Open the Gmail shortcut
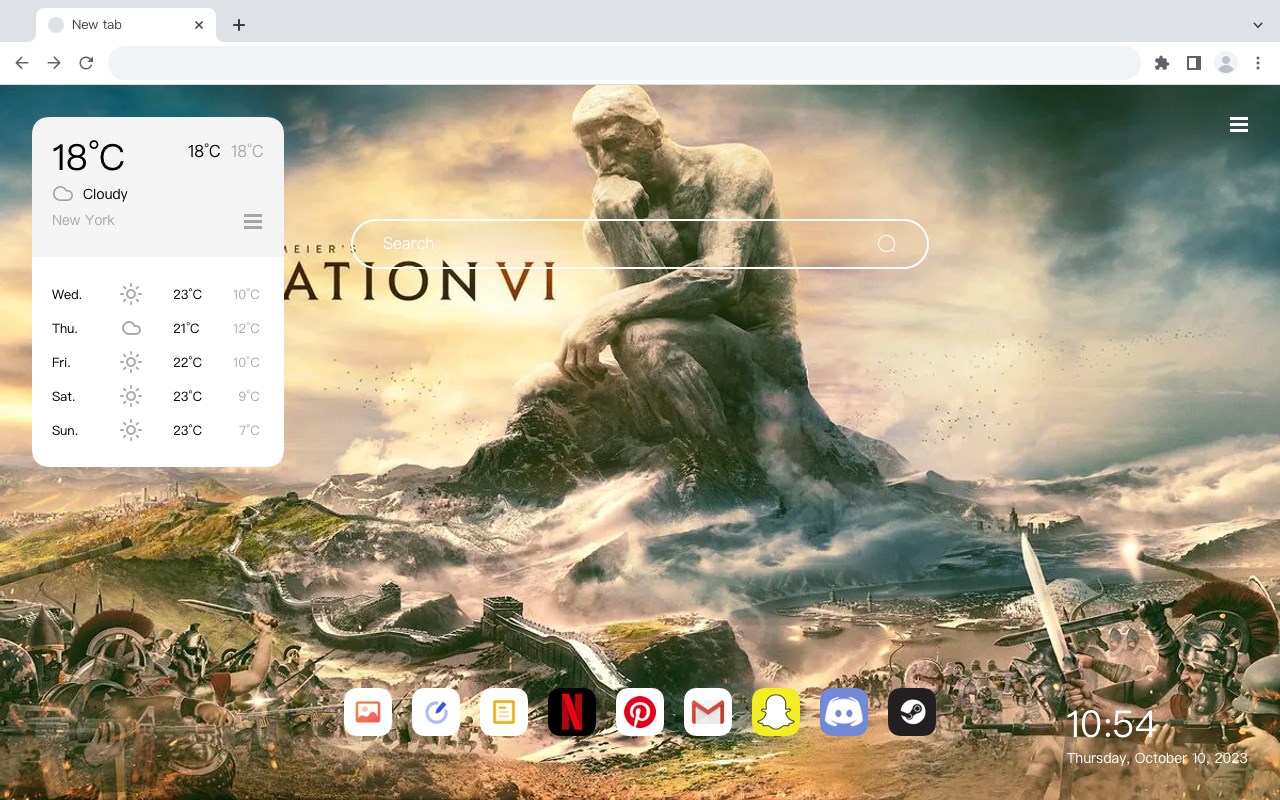Image resolution: width=1280 pixels, height=800 pixels. coord(708,712)
